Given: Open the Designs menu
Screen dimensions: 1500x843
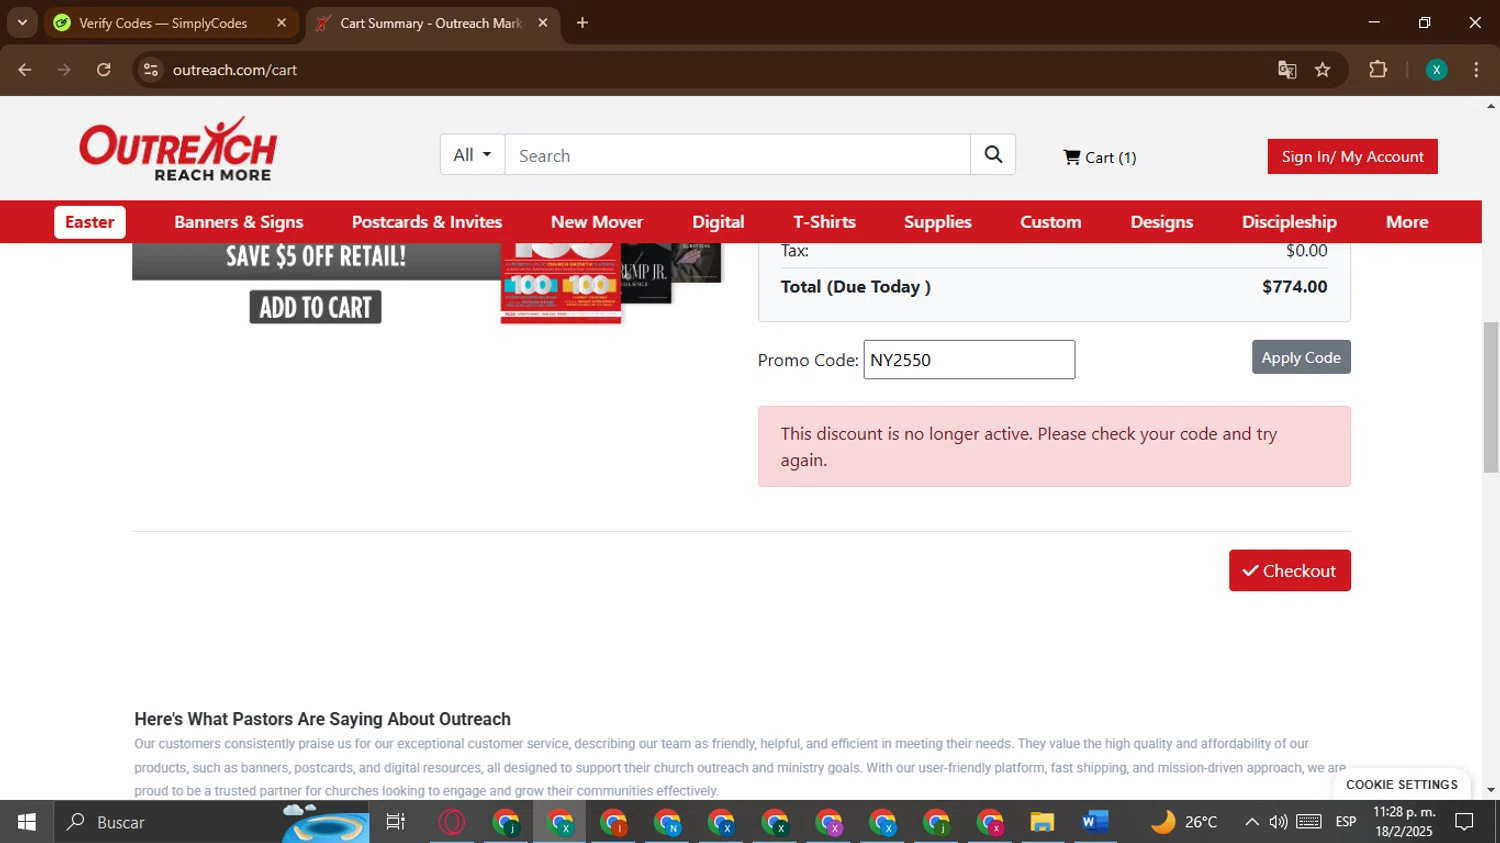Looking at the screenshot, I should (x=1162, y=222).
